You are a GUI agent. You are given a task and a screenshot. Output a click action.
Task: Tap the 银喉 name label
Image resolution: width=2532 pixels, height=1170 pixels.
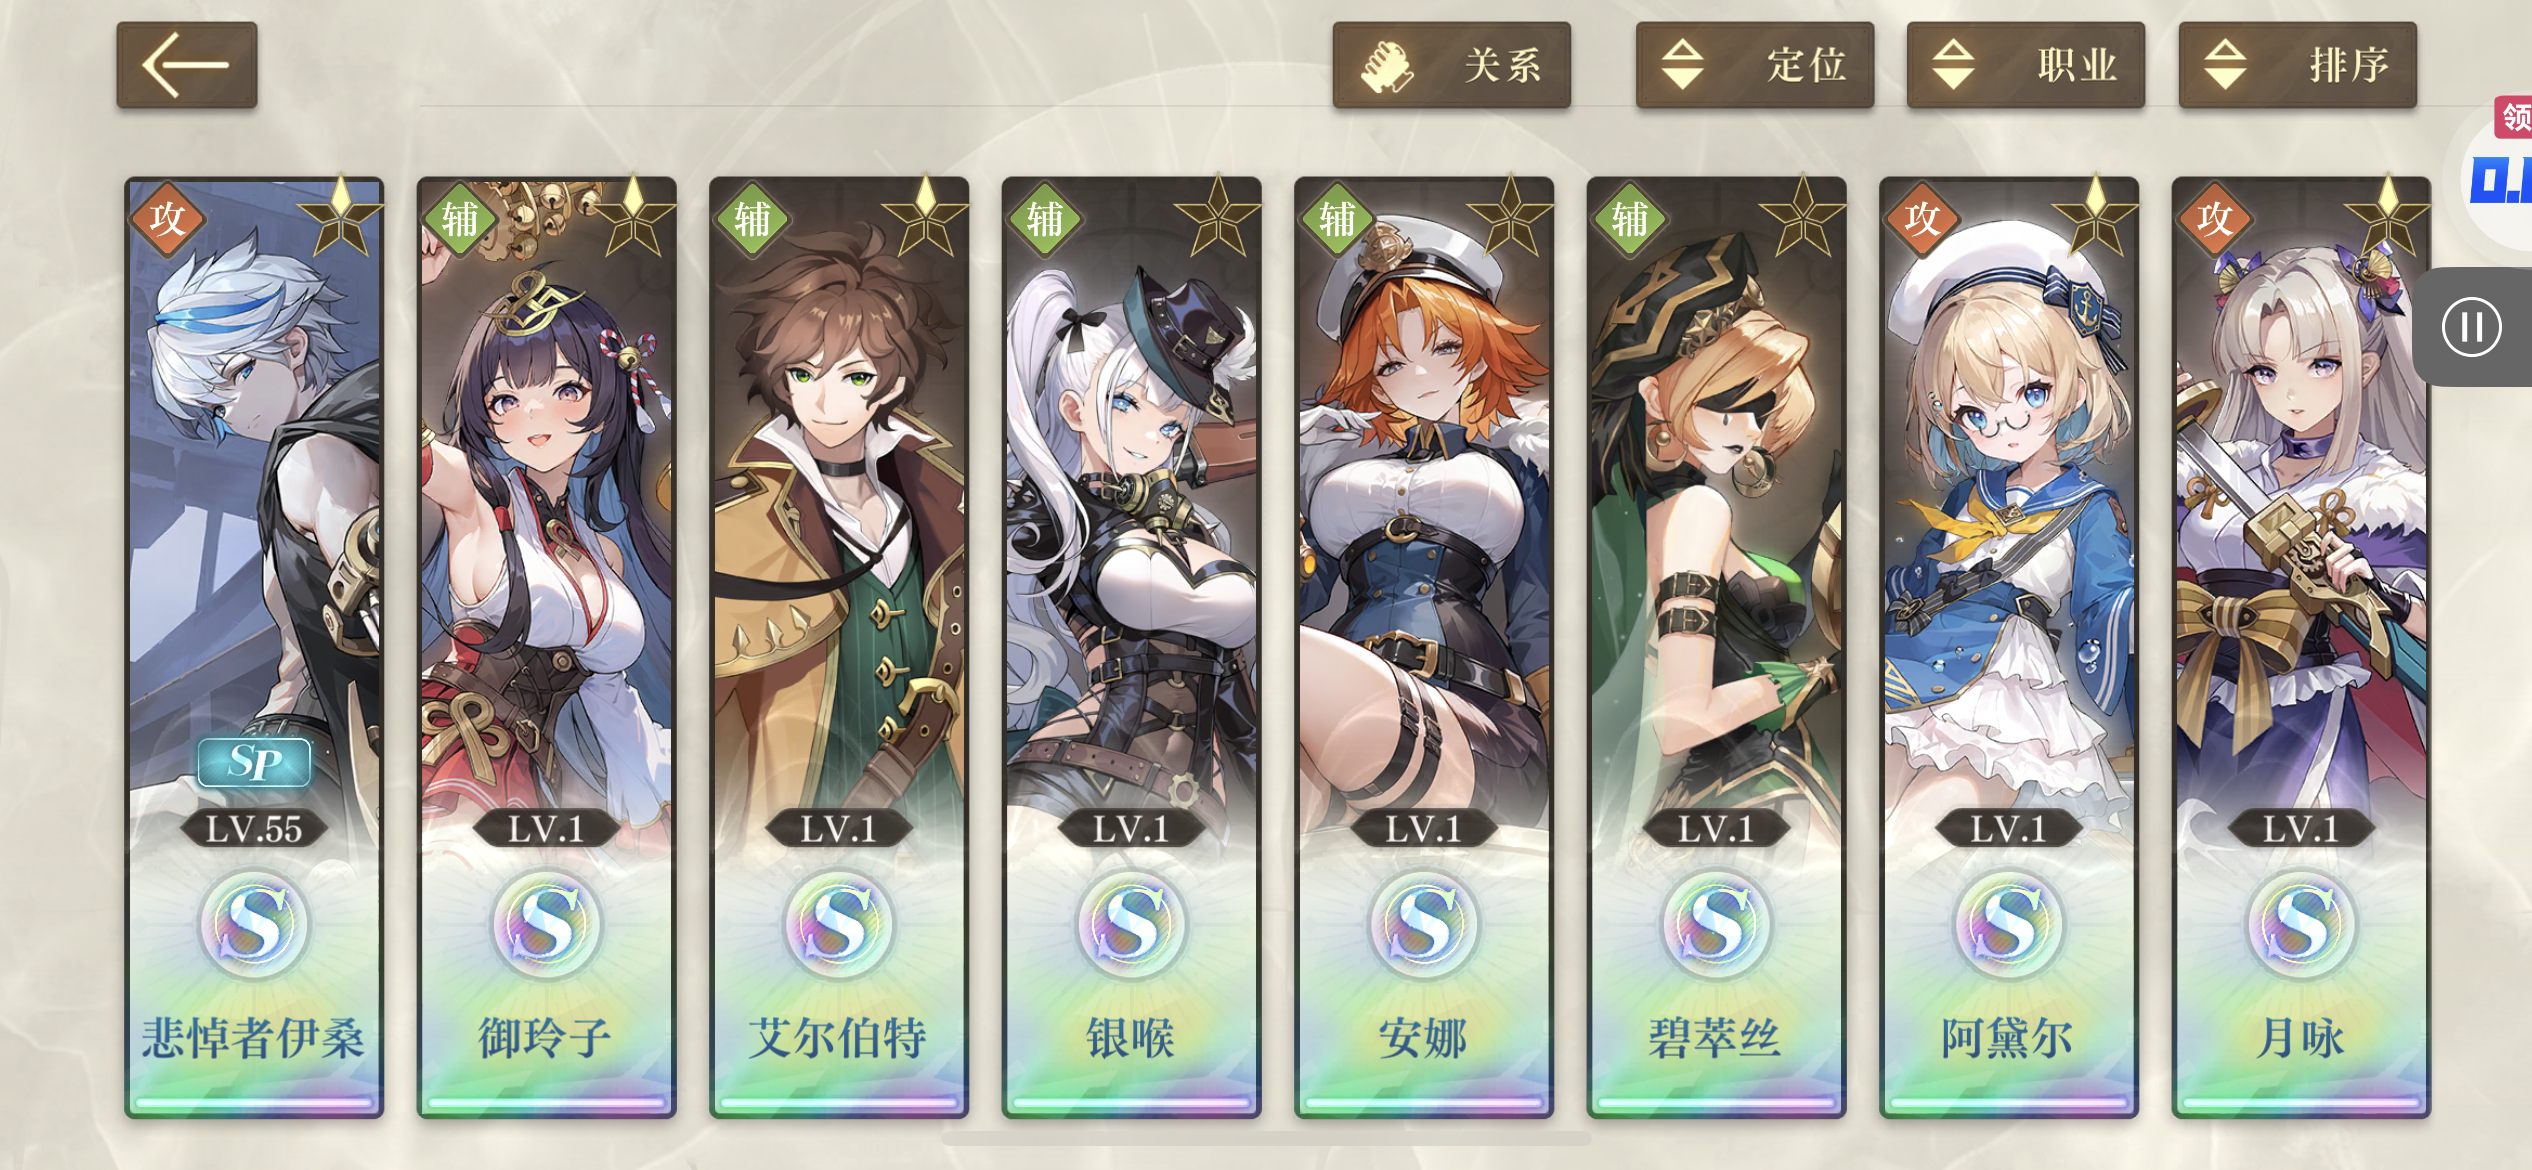point(1131,1038)
